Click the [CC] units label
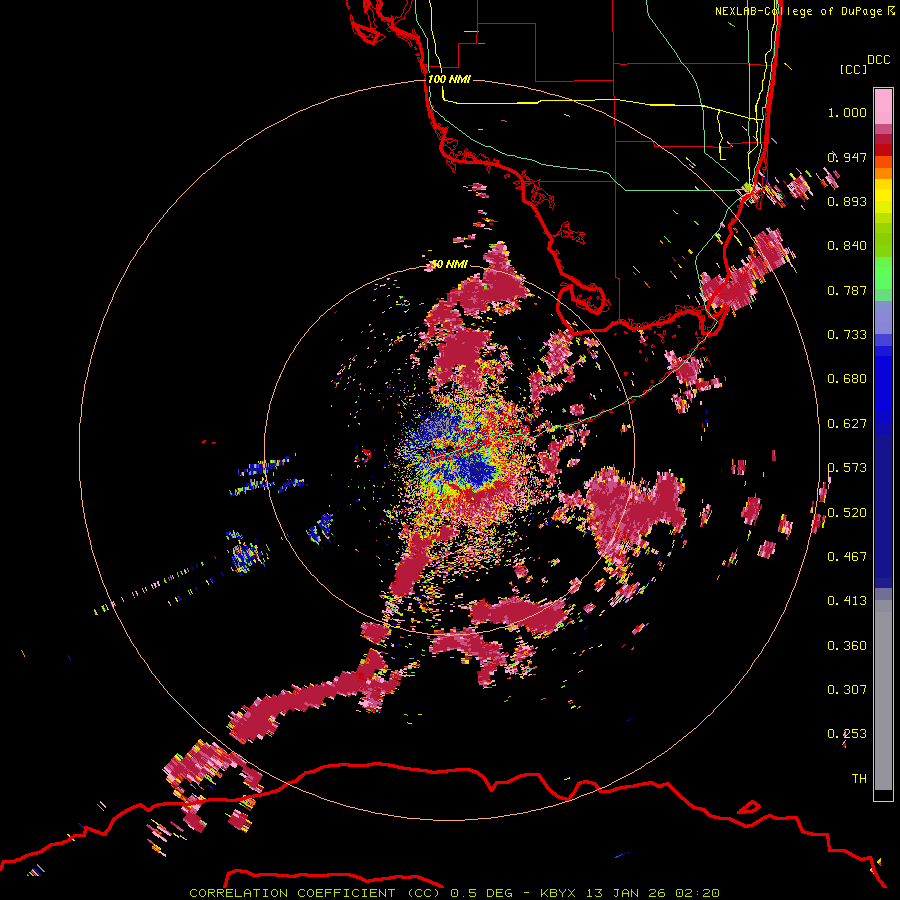Viewport: 900px width, 900px height. 853,69
